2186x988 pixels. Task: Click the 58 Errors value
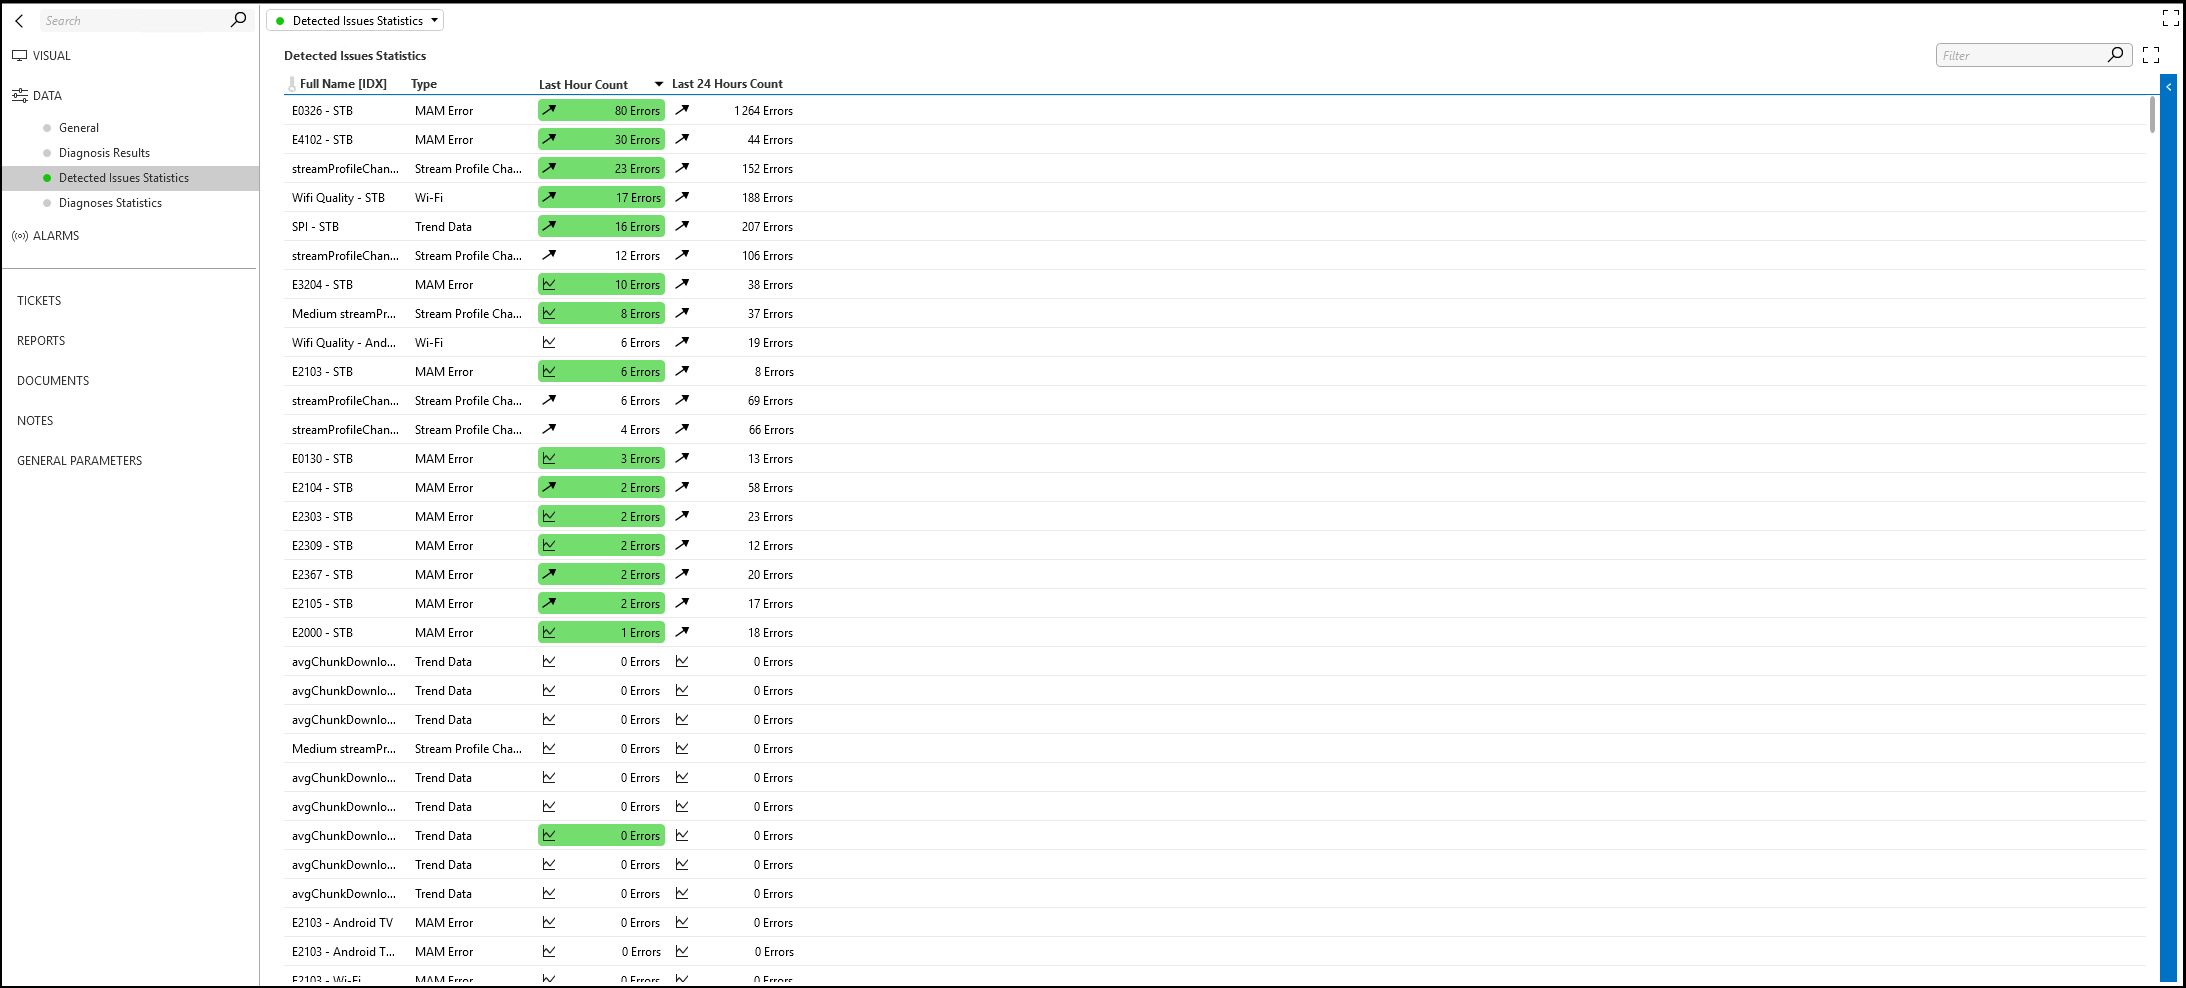click(770, 488)
